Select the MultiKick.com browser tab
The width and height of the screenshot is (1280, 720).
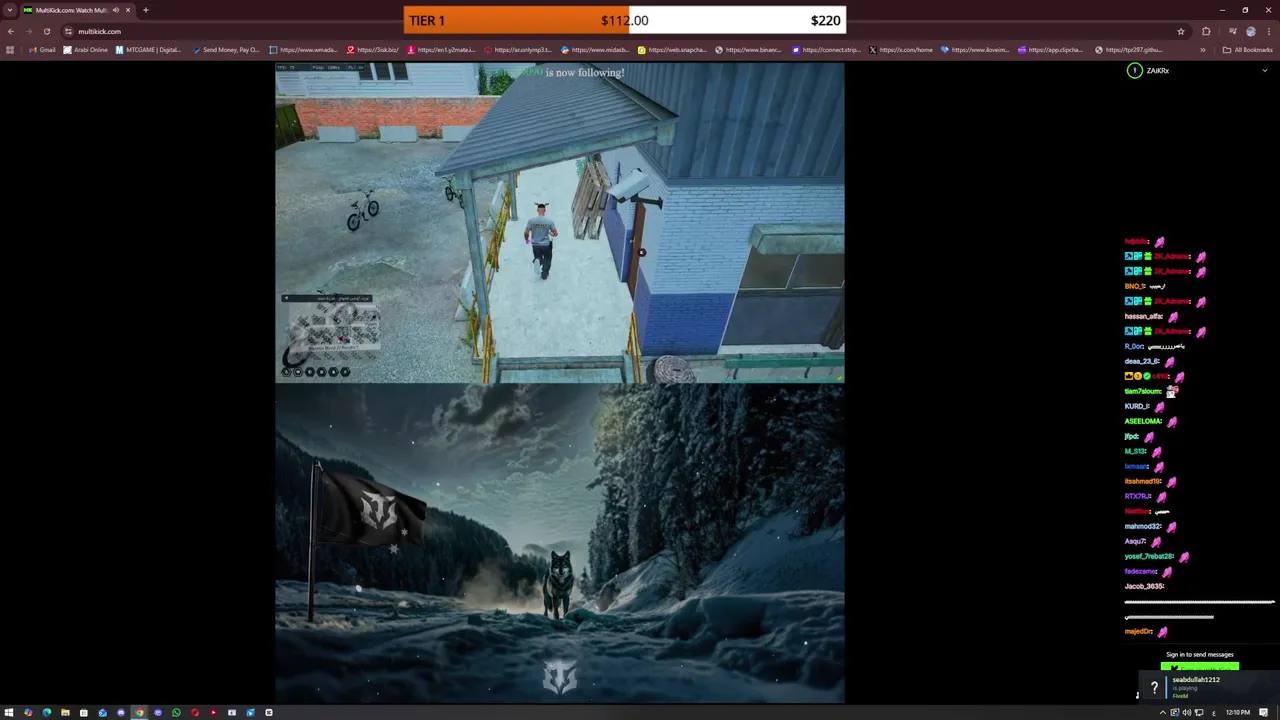tap(78, 10)
